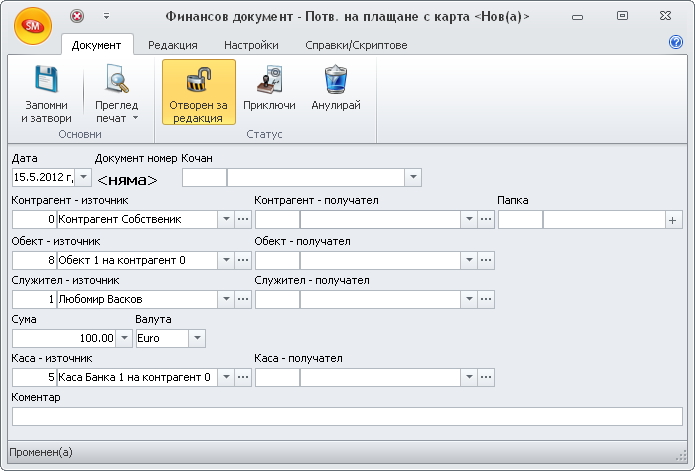Click the resize grip in status bar
Screen dimensions: 695x471
(680, 455)
